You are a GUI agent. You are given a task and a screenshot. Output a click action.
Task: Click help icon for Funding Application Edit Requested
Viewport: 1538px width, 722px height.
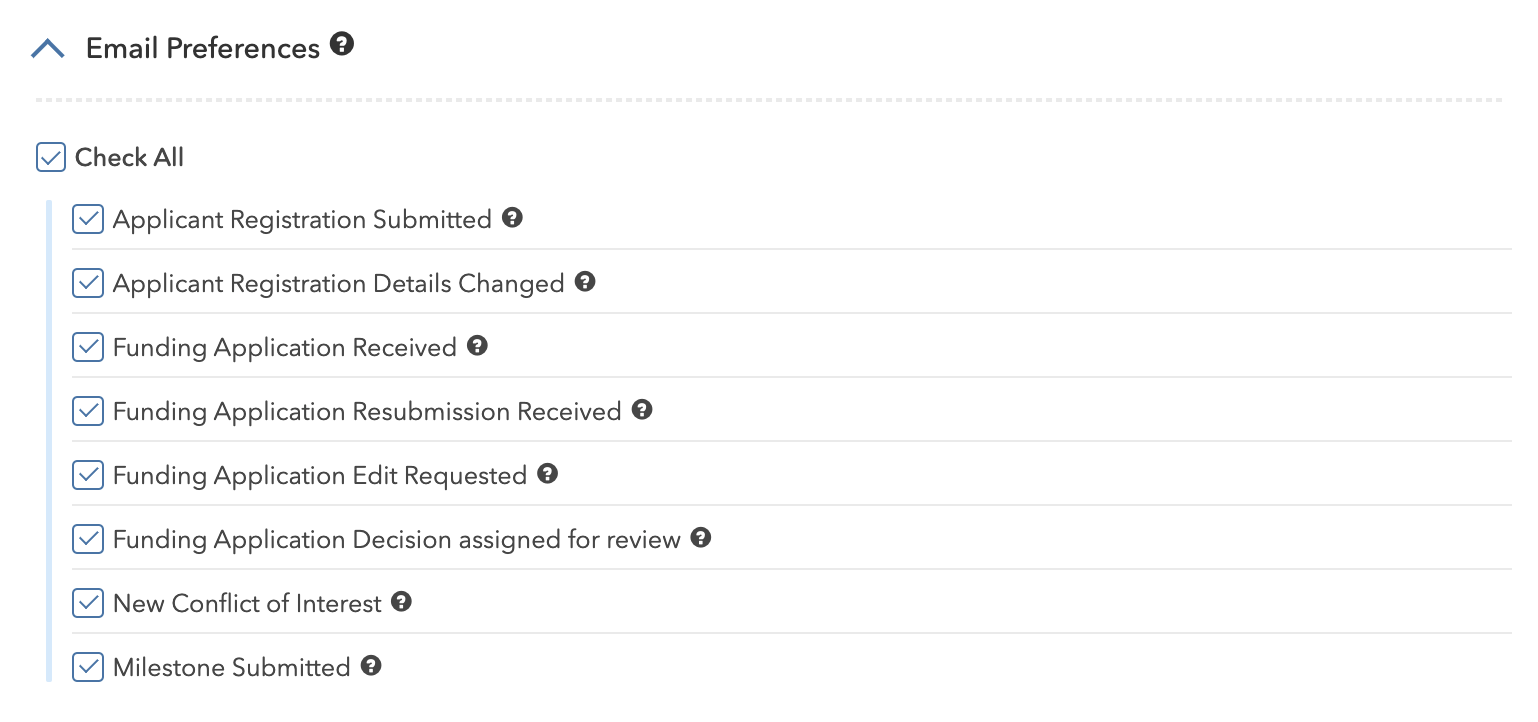(x=547, y=473)
